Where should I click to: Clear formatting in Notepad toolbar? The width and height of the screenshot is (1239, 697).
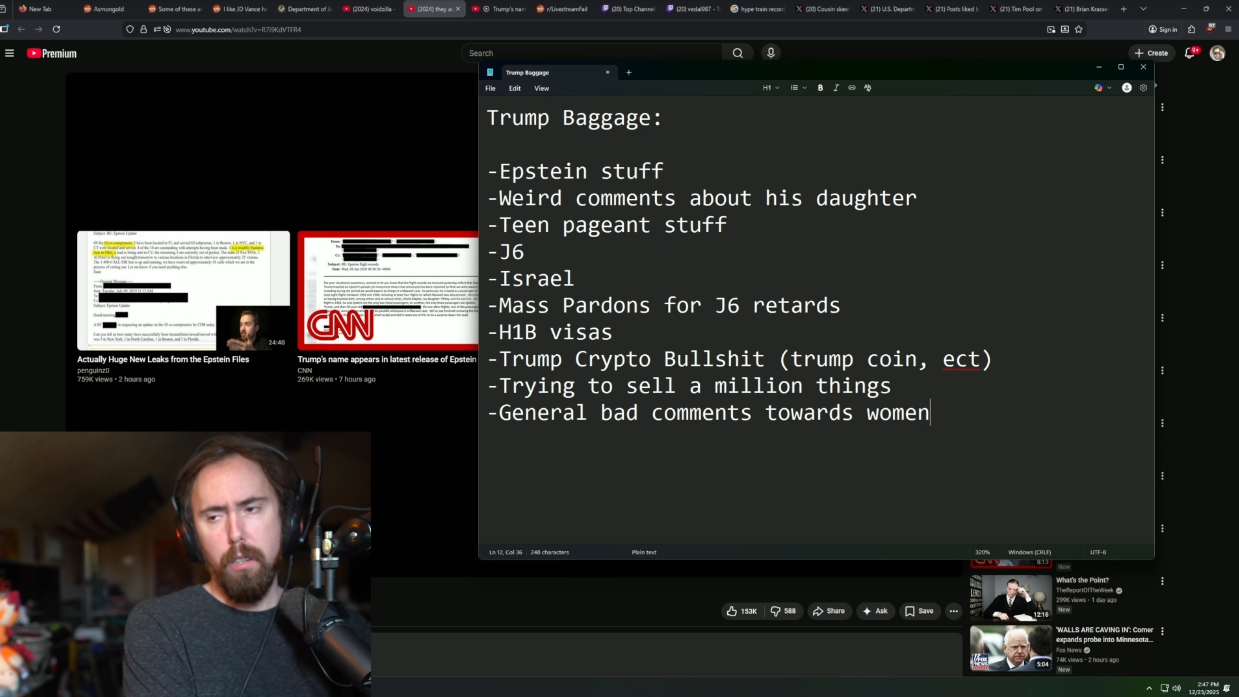(867, 88)
